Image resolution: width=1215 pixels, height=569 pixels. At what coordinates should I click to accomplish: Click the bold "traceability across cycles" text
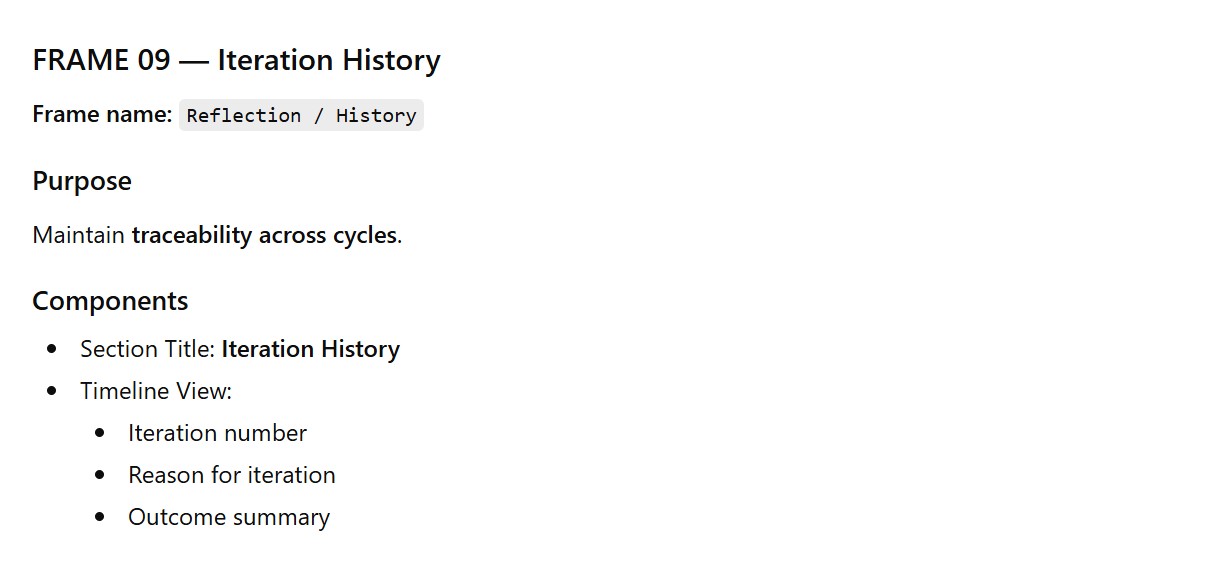coord(264,236)
